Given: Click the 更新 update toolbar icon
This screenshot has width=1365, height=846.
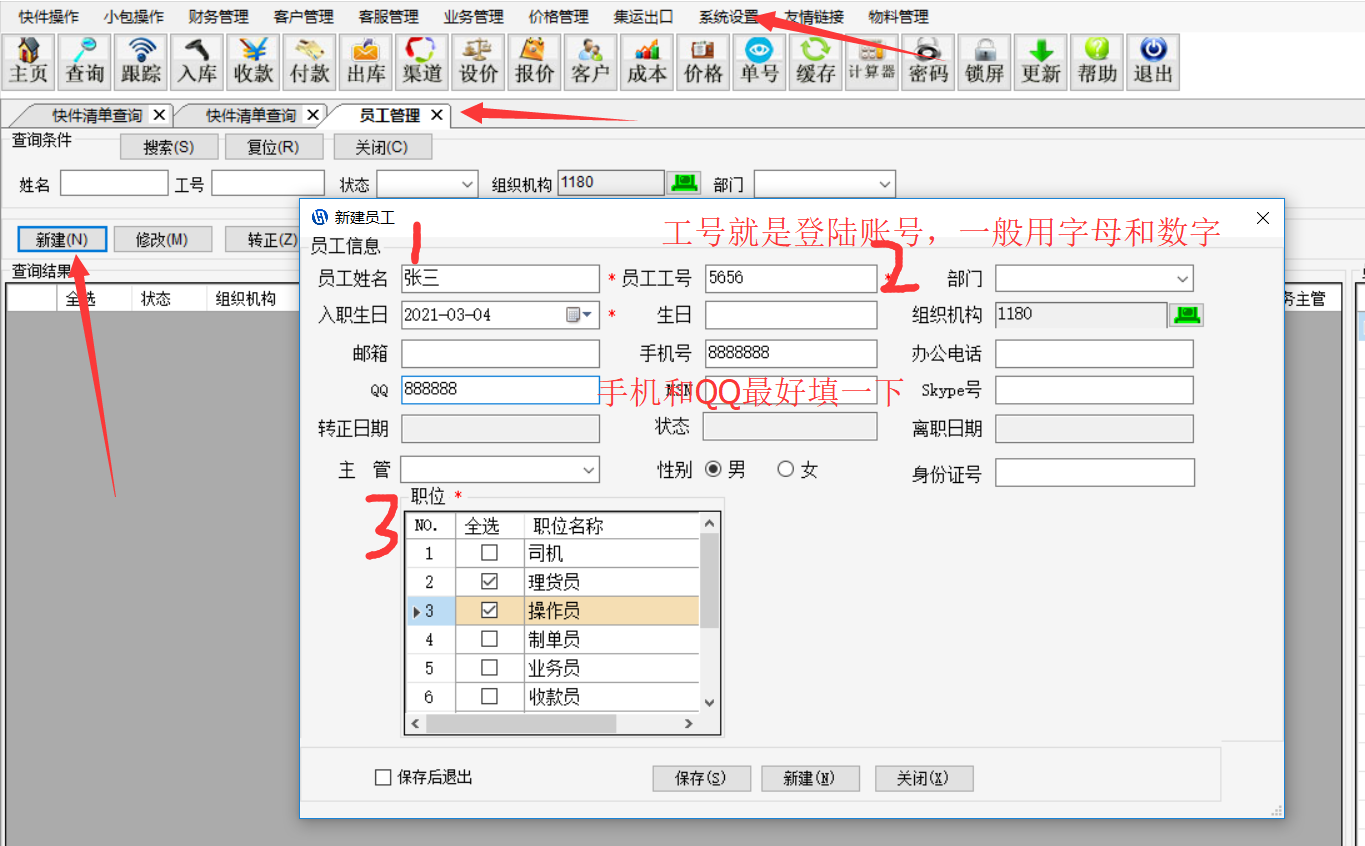Looking at the screenshot, I should click(x=1041, y=62).
